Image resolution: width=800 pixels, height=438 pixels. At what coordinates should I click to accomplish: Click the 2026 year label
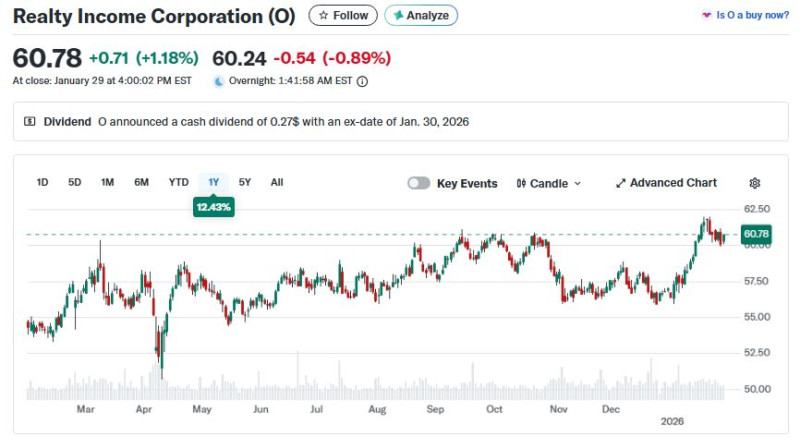(x=672, y=422)
